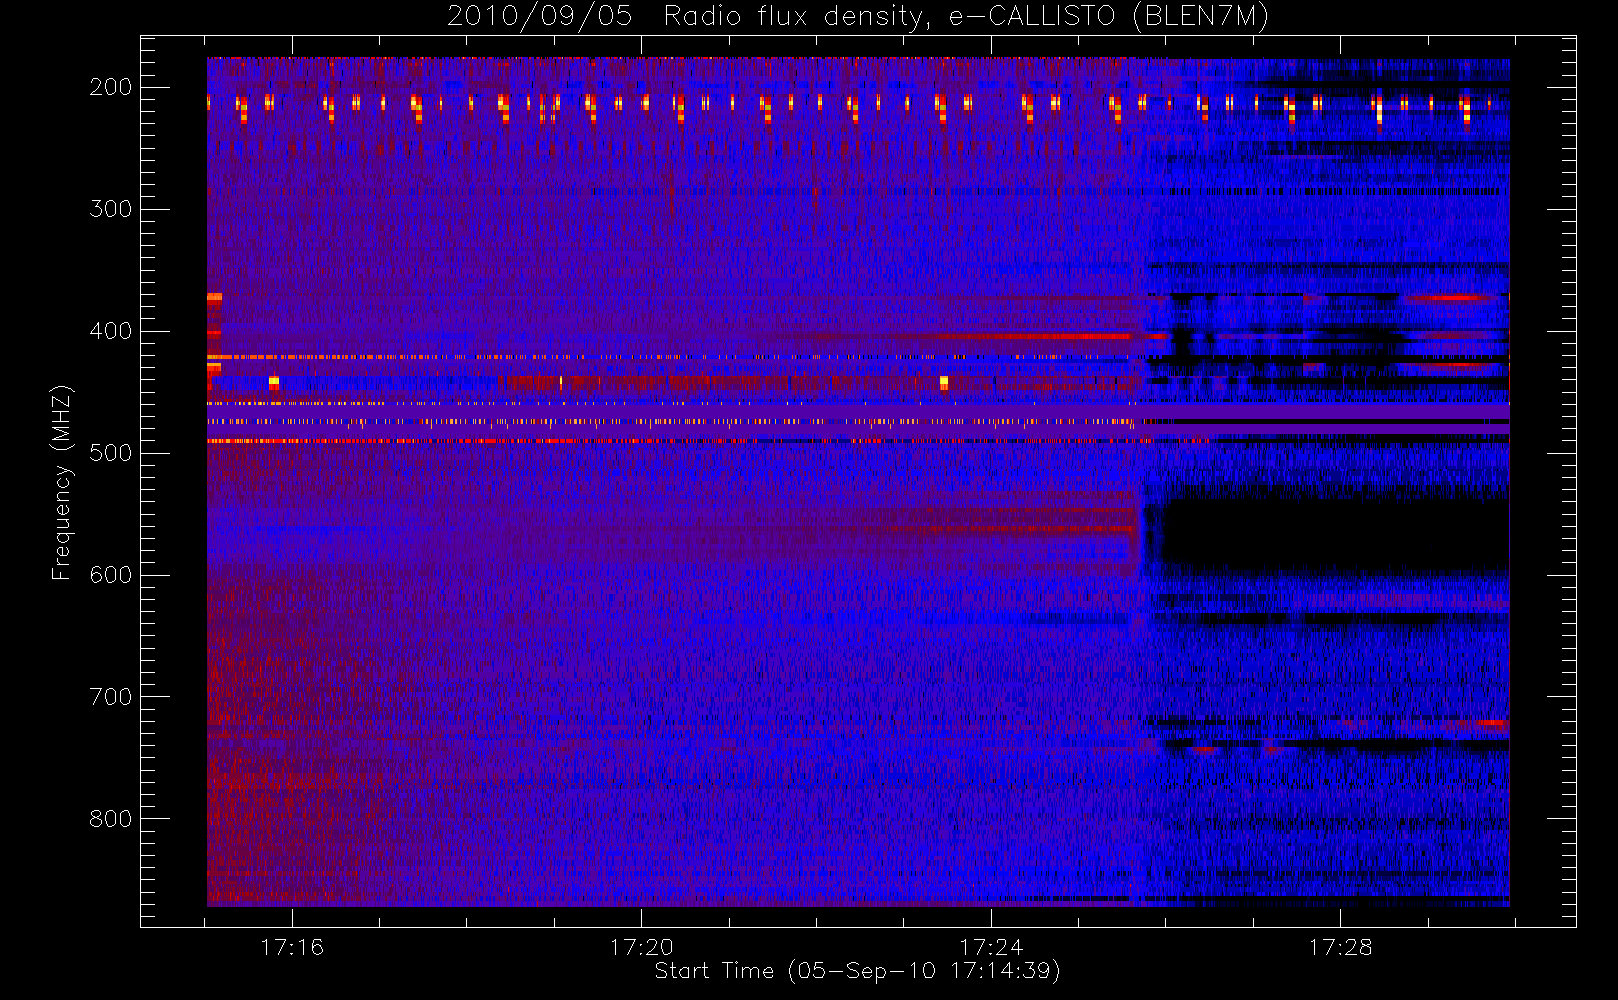Click the 800 frequency tick label
The image size is (1618, 1000).
(111, 819)
